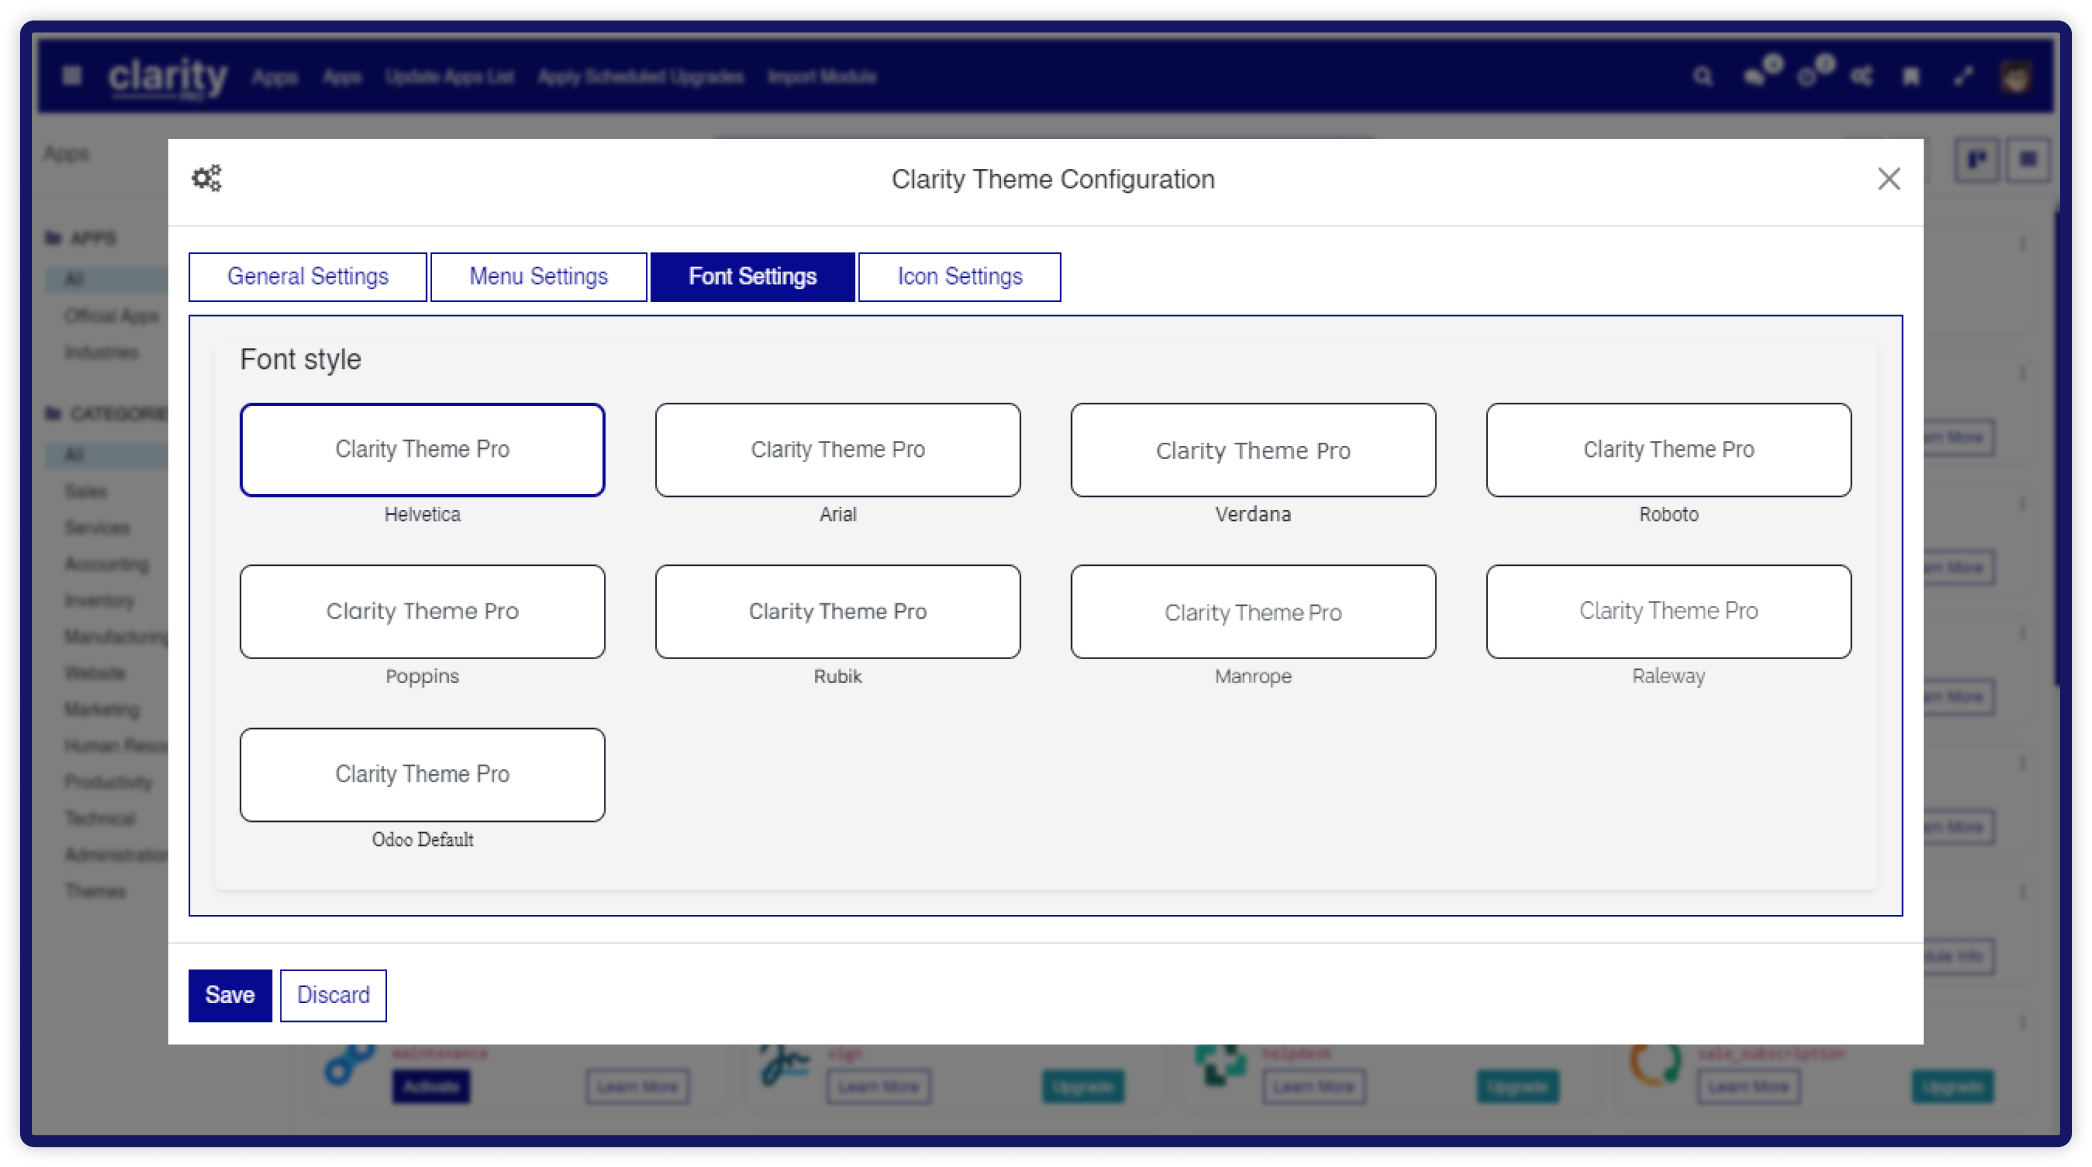Select Industries in sidebar
The image size is (2092, 1167).
pyautogui.click(x=102, y=352)
